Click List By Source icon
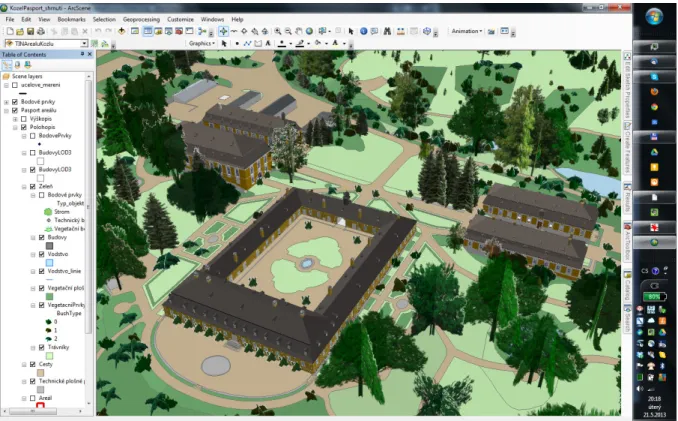Image resolution: width=678 pixels, height=421 pixels. point(17,65)
